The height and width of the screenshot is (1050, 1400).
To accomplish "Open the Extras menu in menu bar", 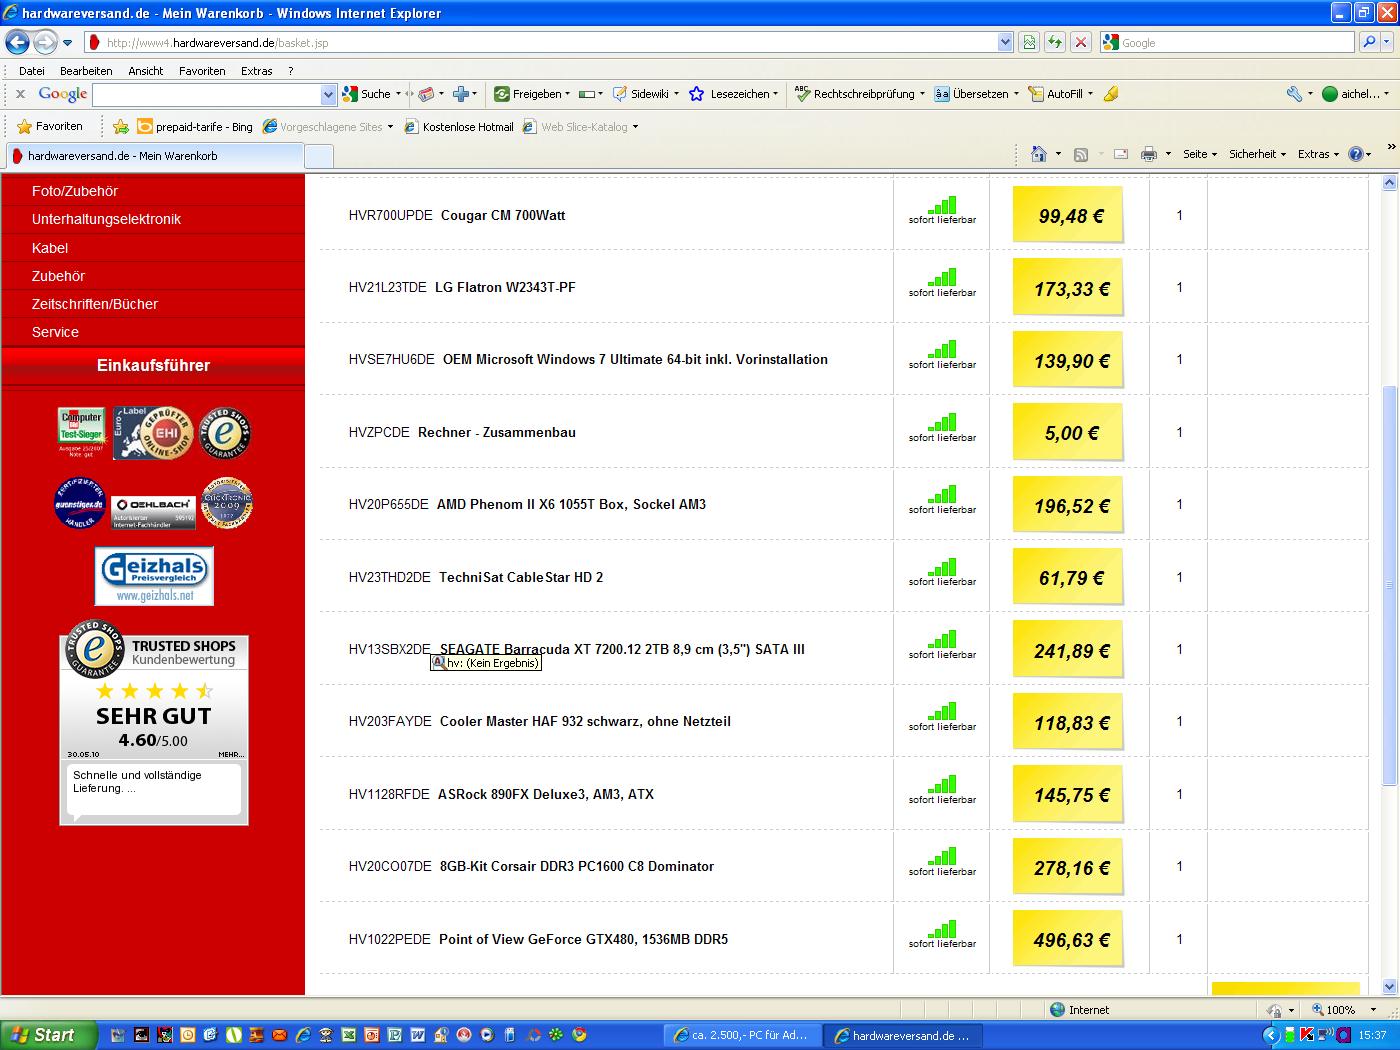I will [x=256, y=71].
